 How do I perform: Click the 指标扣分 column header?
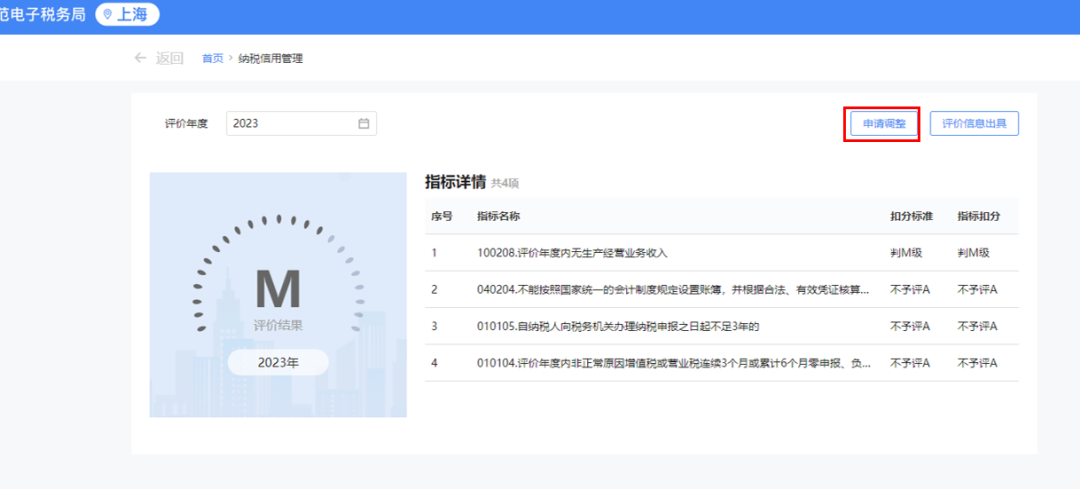(978, 216)
